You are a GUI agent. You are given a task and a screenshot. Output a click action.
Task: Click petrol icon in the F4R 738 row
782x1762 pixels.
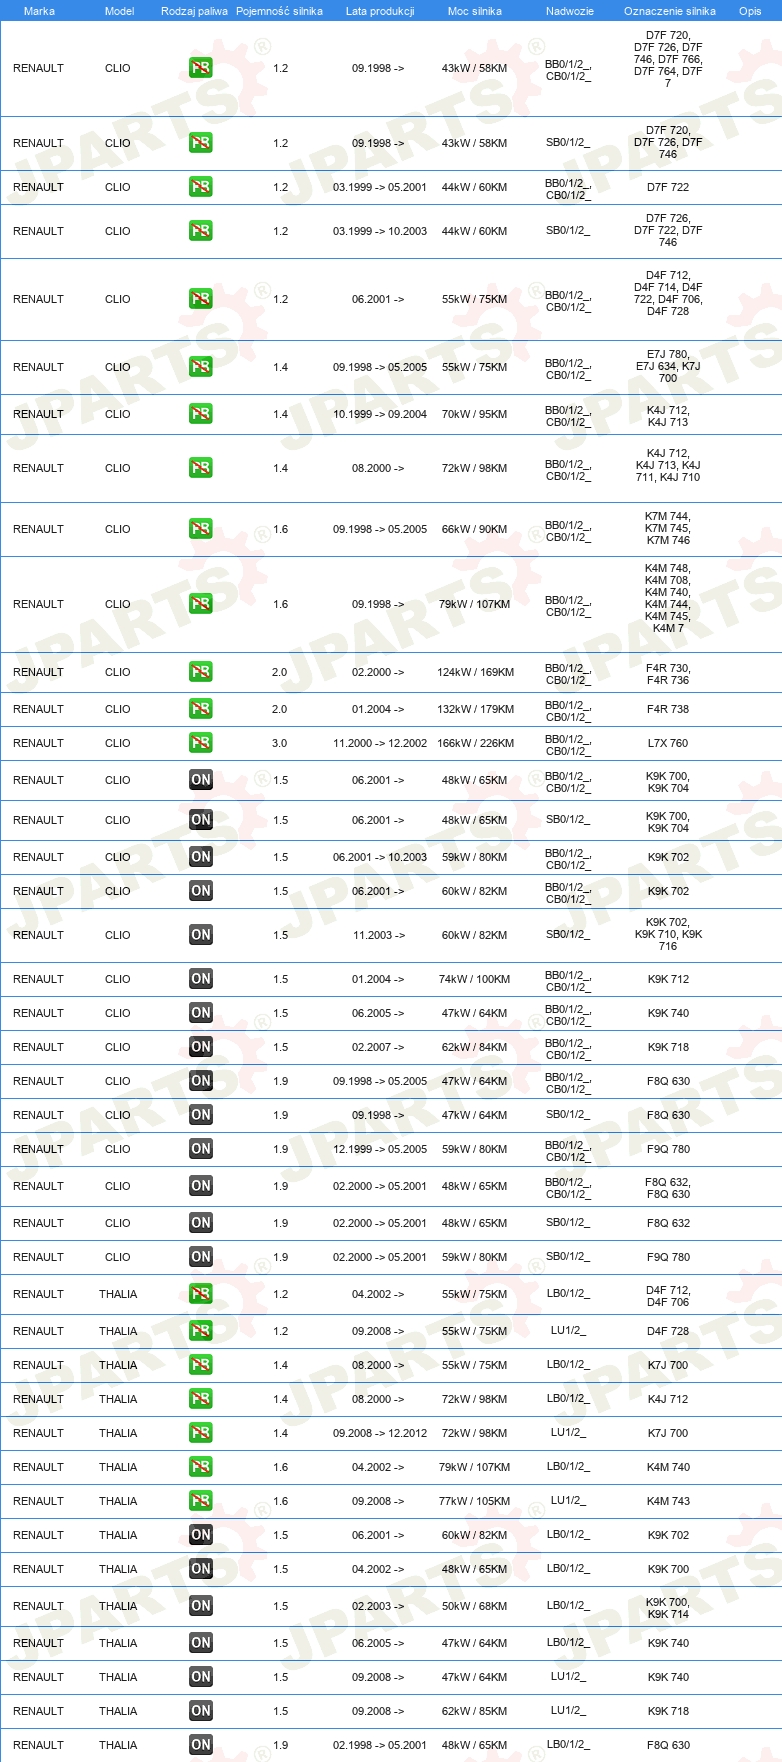(201, 709)
